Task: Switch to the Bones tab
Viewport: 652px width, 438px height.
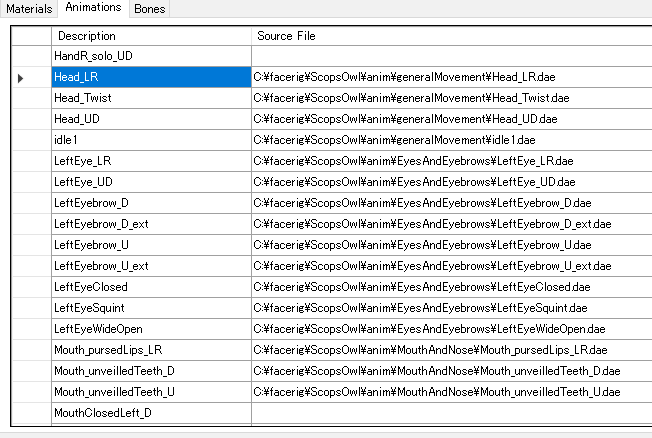Action: [150, 9]
